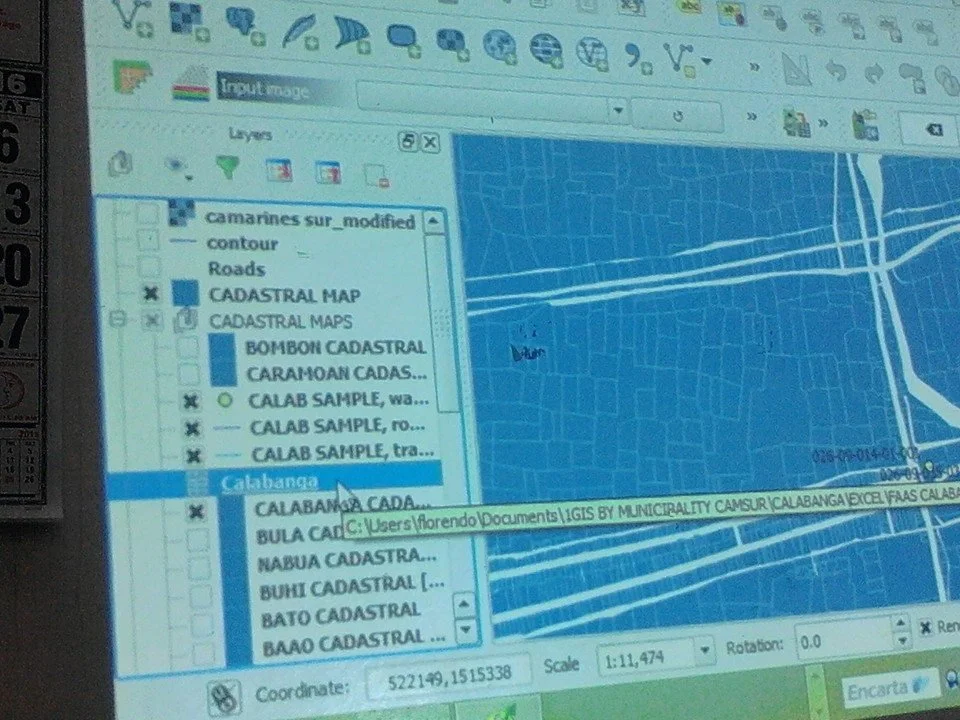The image size is (960, 720).
Task: Increase Rotation with the up stepper arrow
Action: pos(900,623)
